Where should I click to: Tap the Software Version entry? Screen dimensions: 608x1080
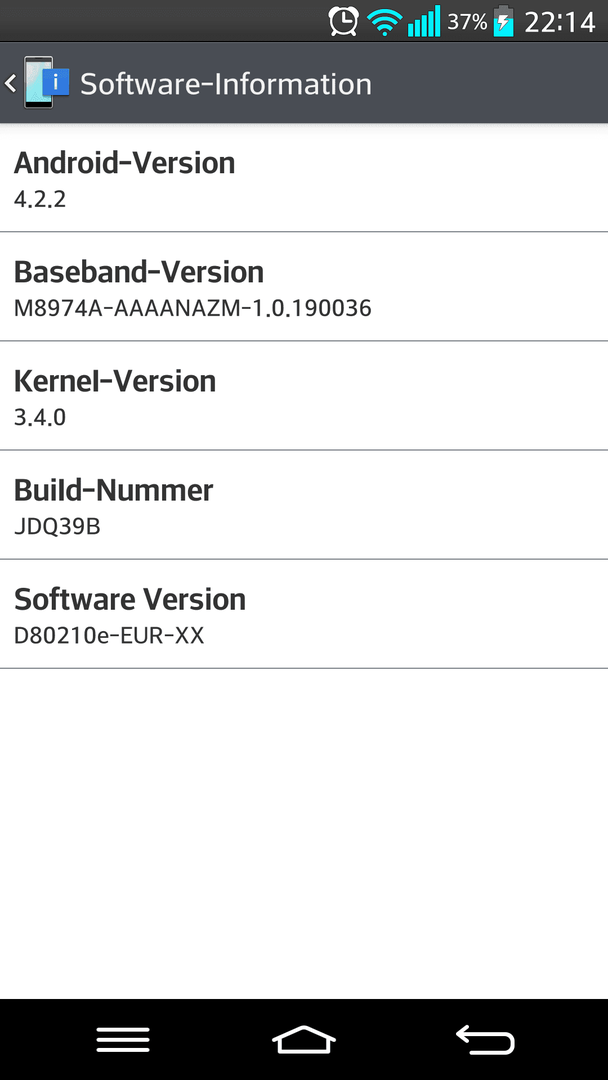(304, 614)
